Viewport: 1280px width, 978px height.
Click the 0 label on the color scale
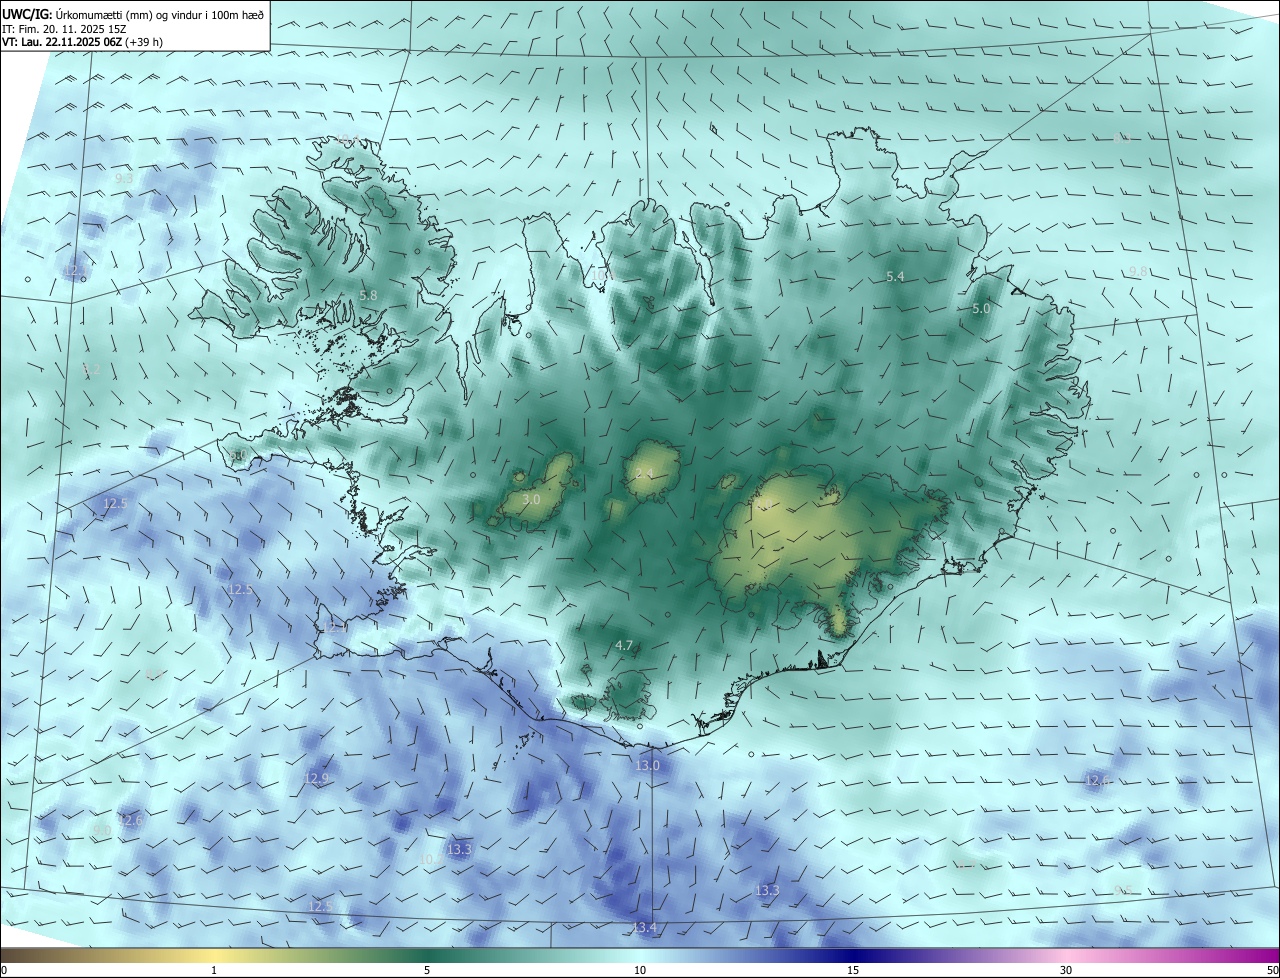click(4, 970)
